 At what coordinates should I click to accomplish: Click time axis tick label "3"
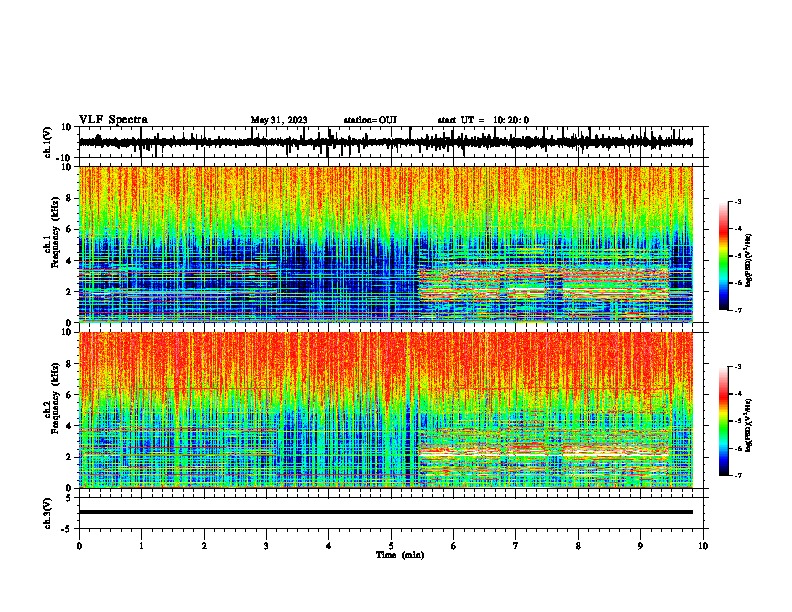[x=266, y=546]
